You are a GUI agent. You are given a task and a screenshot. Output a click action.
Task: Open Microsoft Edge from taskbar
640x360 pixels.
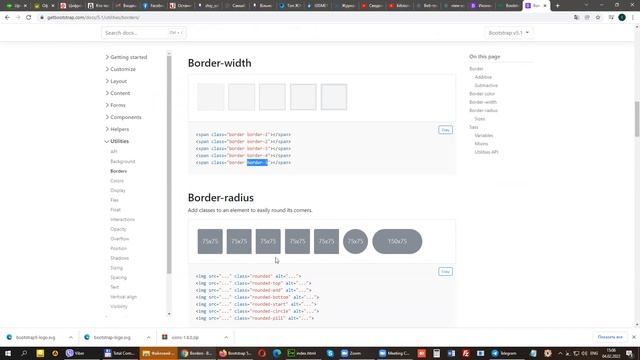click(x=277, y=353)
